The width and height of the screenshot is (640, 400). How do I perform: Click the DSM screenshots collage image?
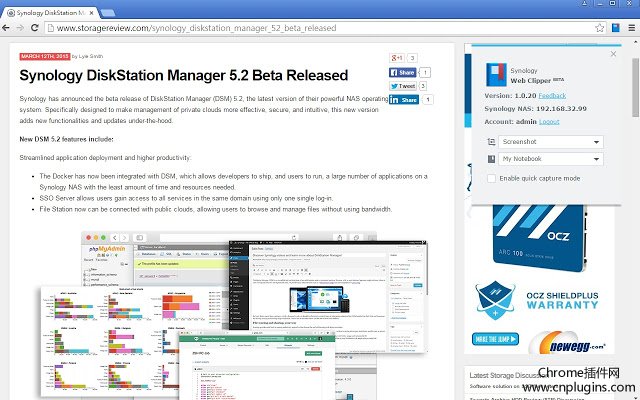(234, 315)
